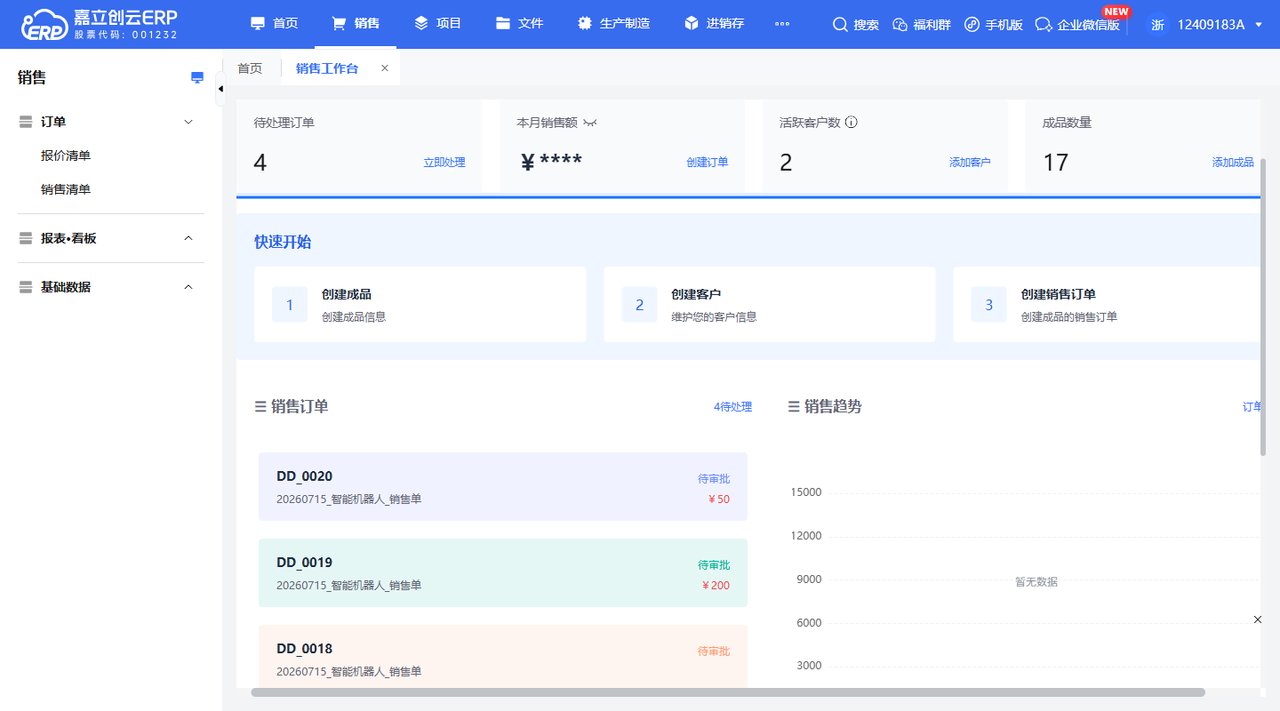The image size is (1280, 711).
Task: Expand the 报表•看板 sidebar group
Action: tap(188, 238)
